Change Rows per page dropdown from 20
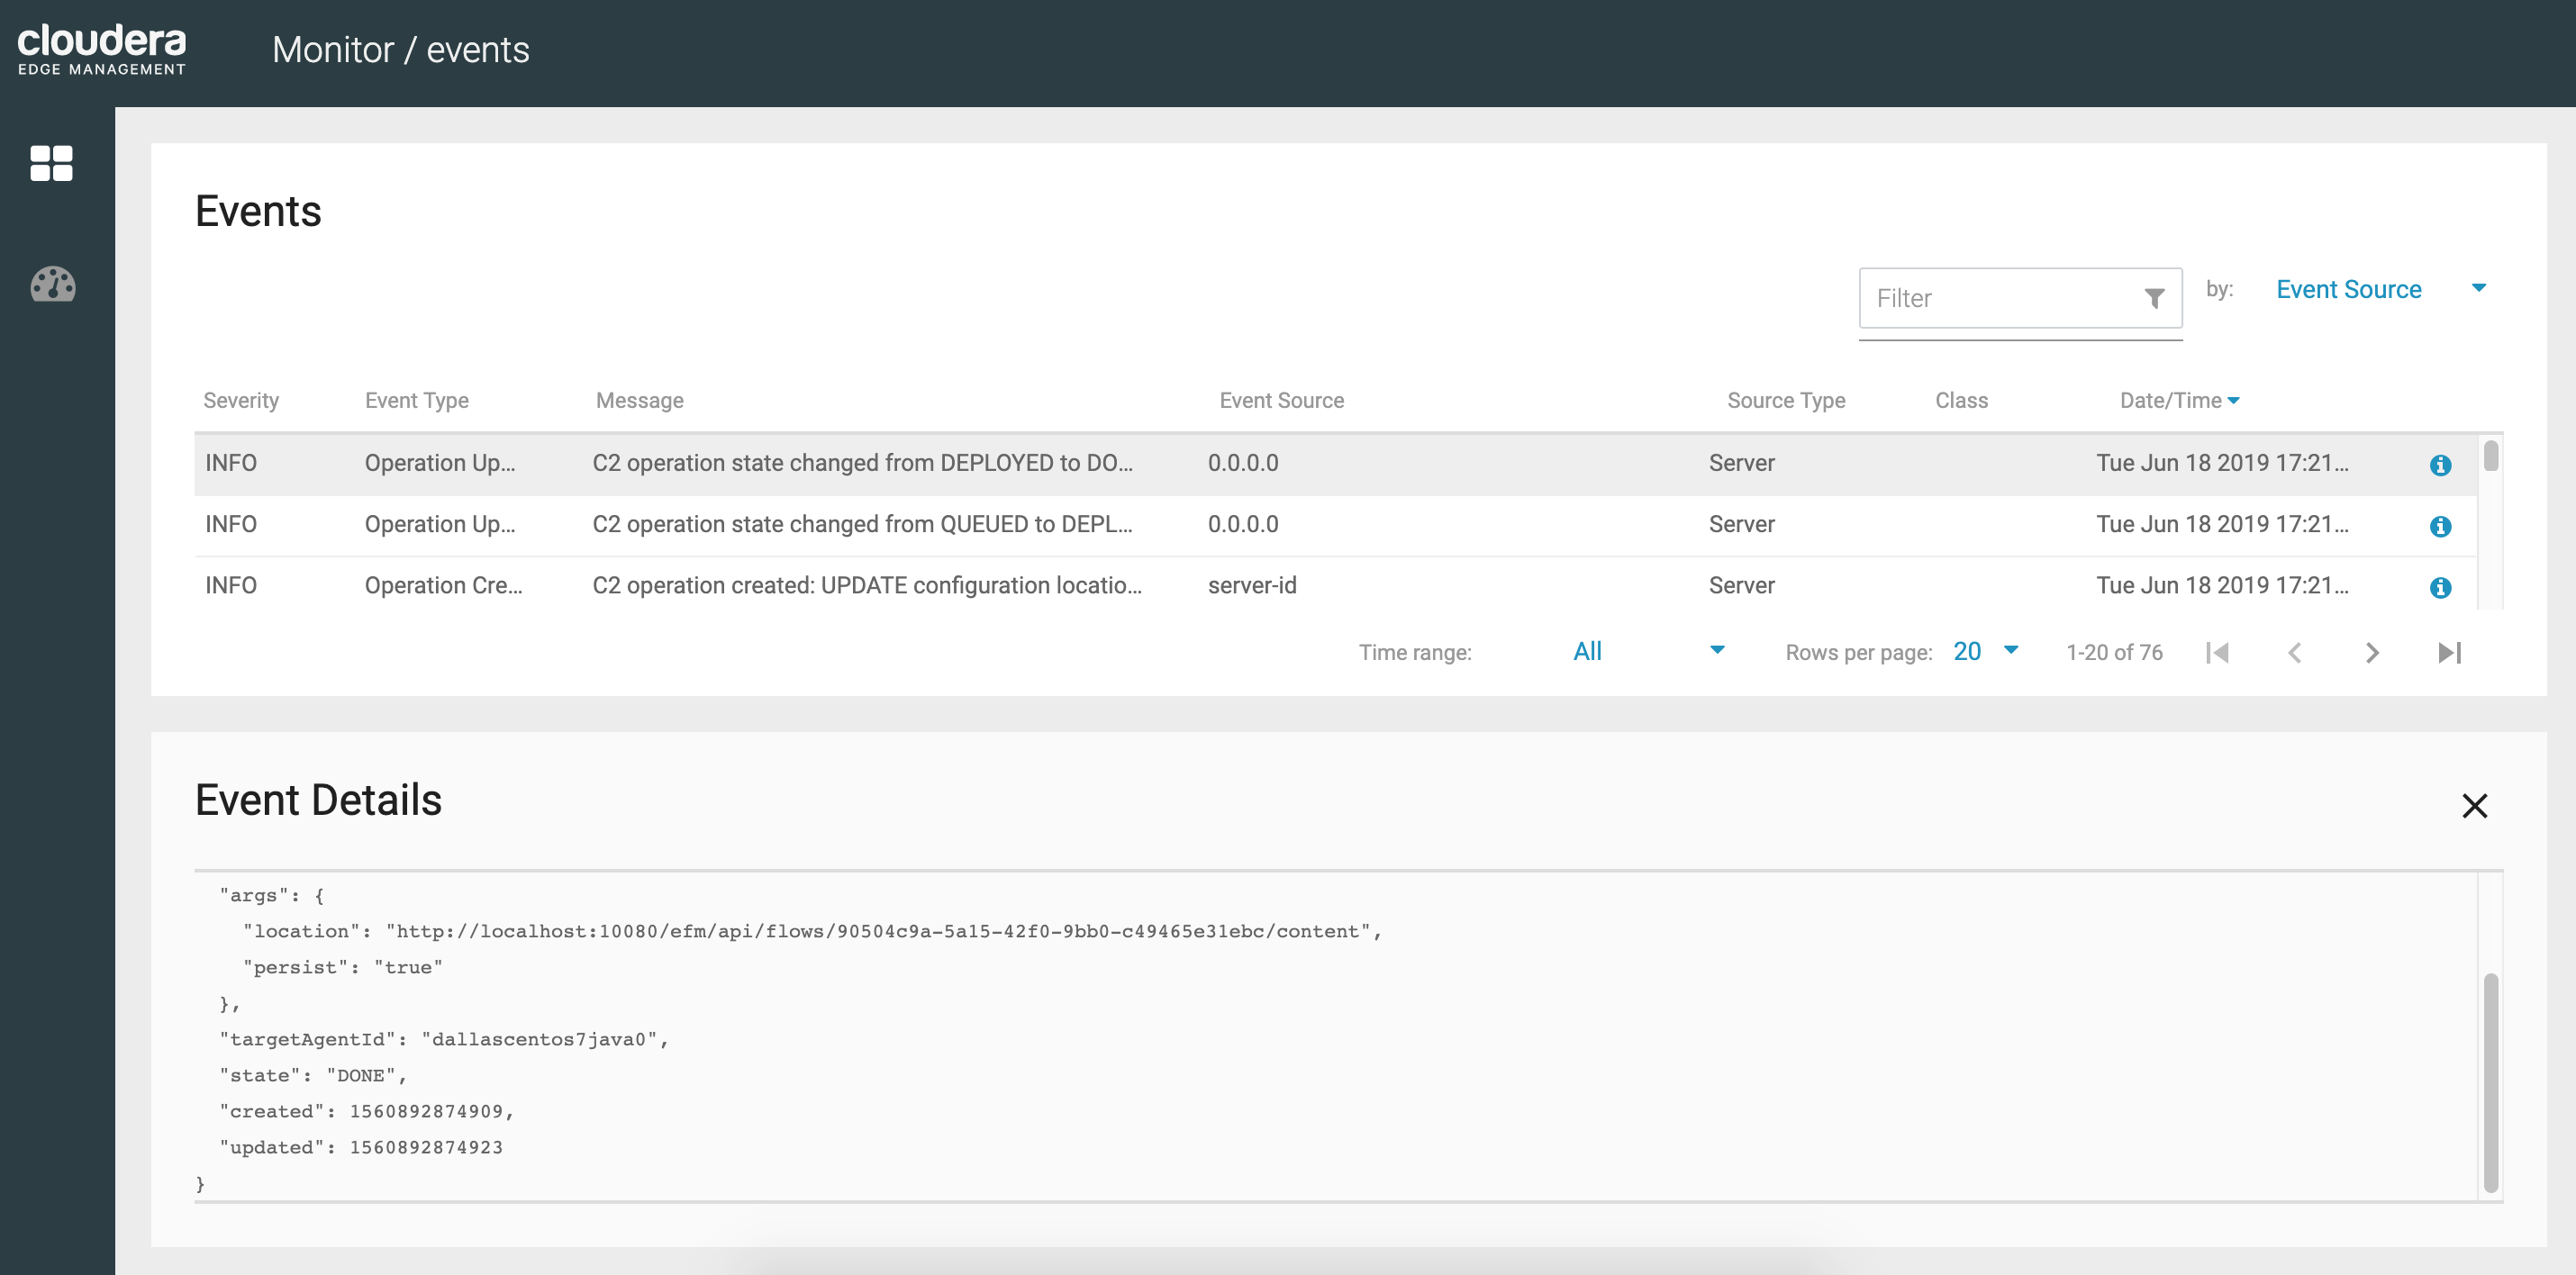This screenshot has height=1275, width=2576. (x=1985, y=651)
